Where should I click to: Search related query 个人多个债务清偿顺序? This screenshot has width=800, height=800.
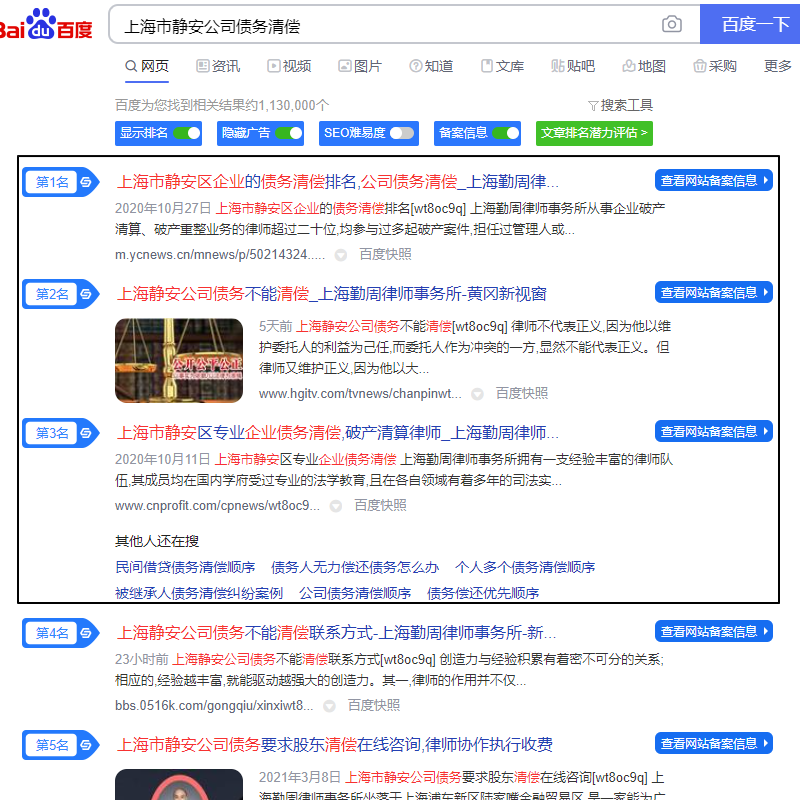pyautogui.click(x=525, y=567)
